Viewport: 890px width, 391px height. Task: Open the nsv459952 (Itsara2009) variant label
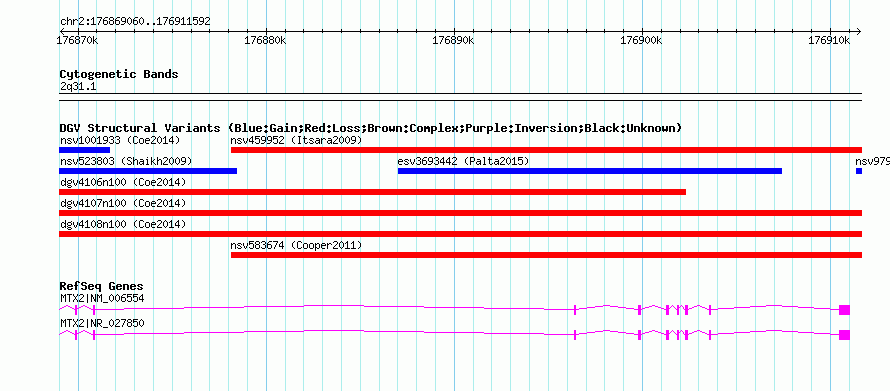click(x=296, y=140)
